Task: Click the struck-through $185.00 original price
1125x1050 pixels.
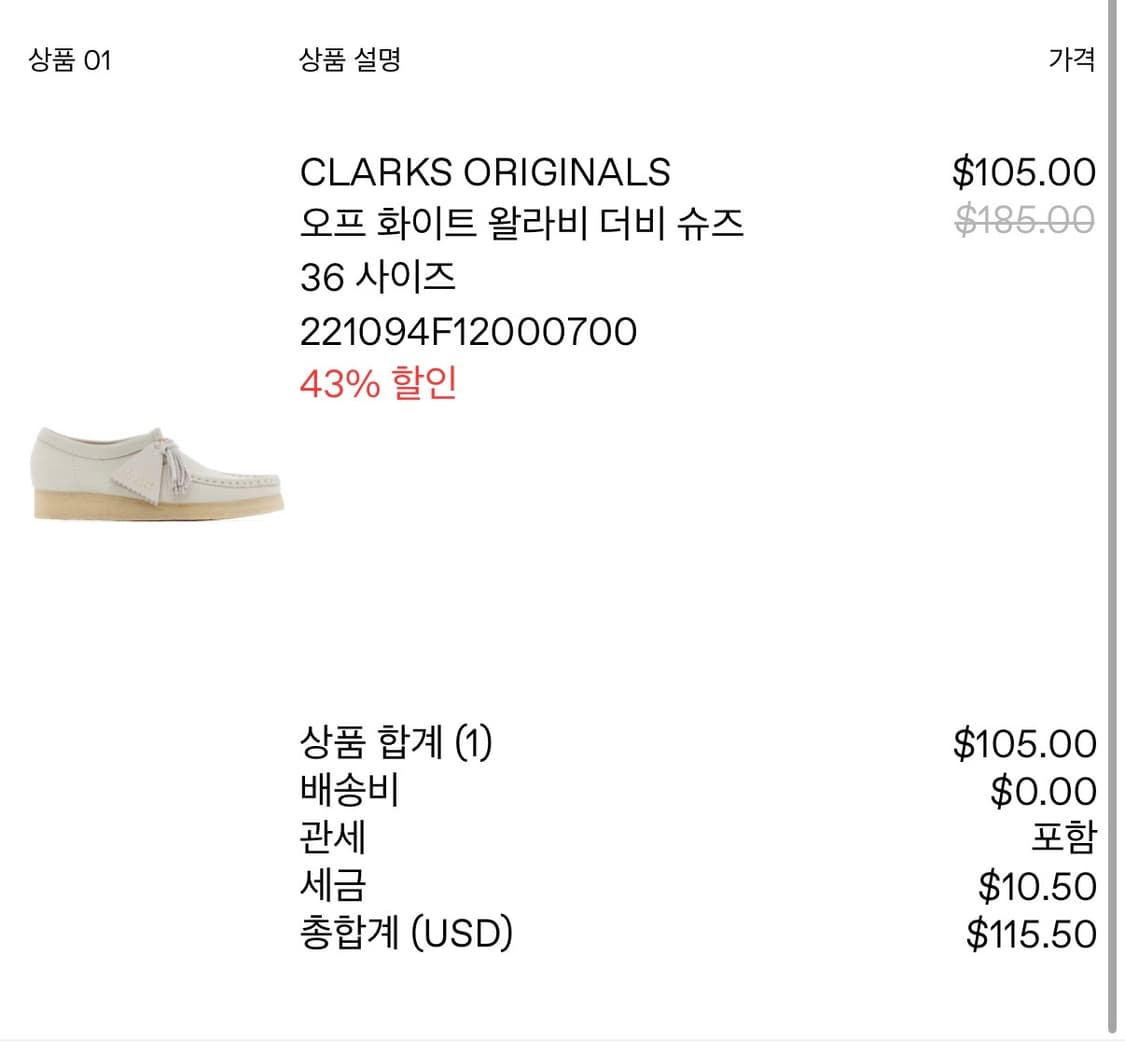Action: coord(1025,219)
